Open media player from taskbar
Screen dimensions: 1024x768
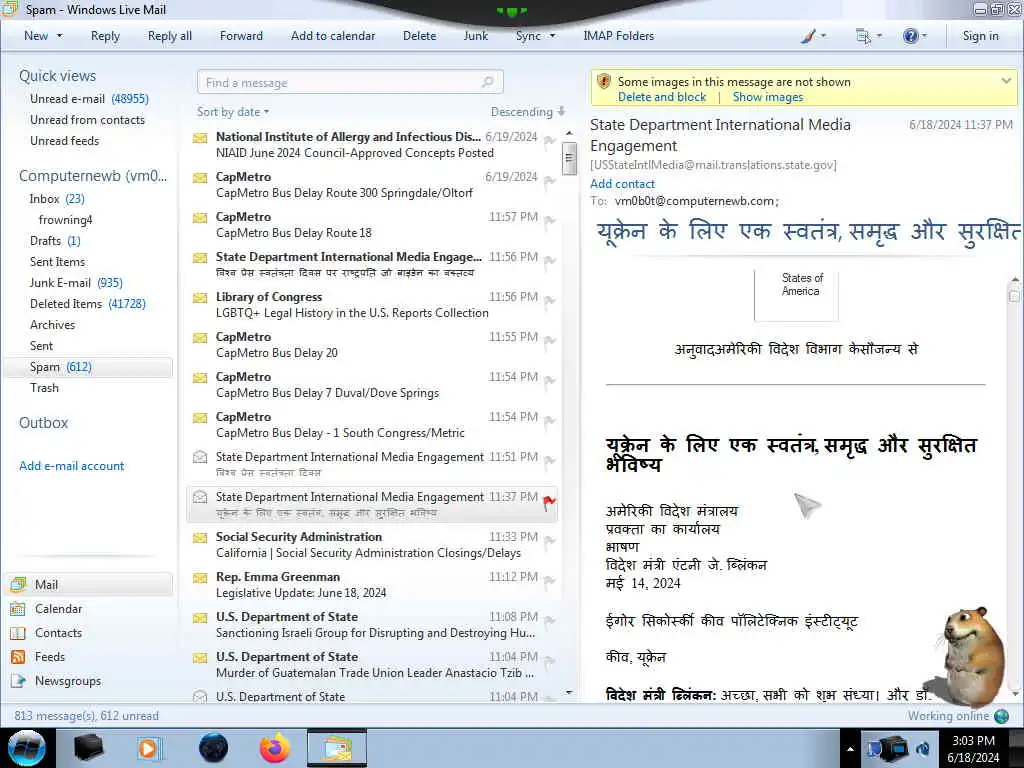pos(149,748)
